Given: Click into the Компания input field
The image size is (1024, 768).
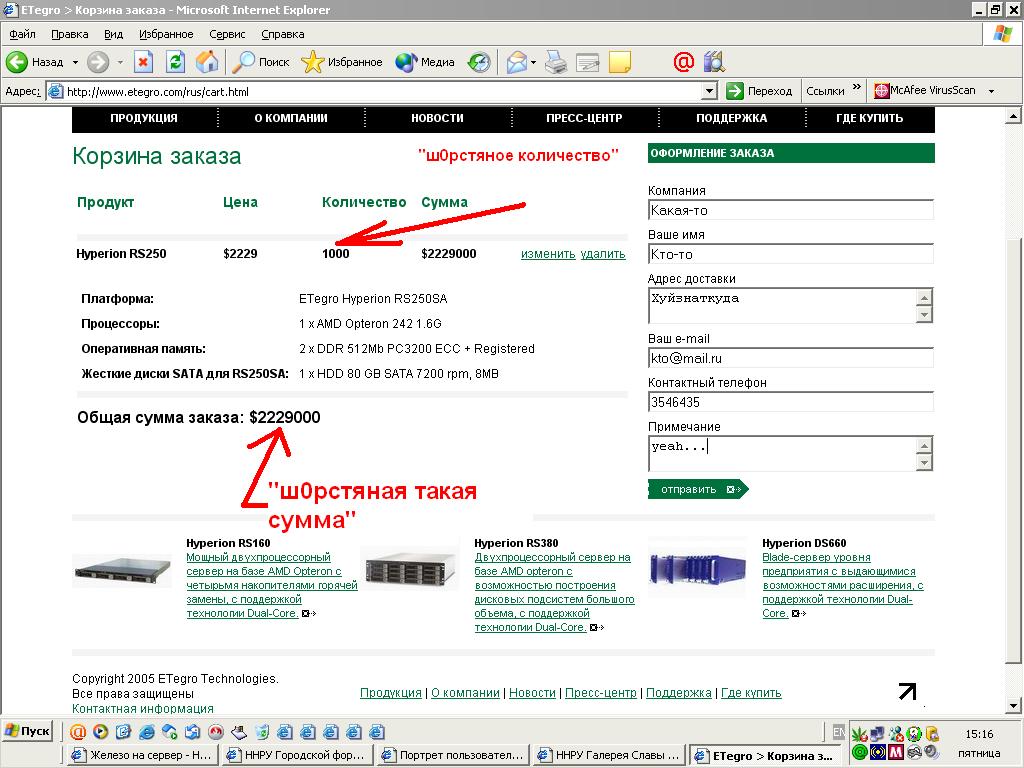Looking at the screenshot, I should coord(790,211).
